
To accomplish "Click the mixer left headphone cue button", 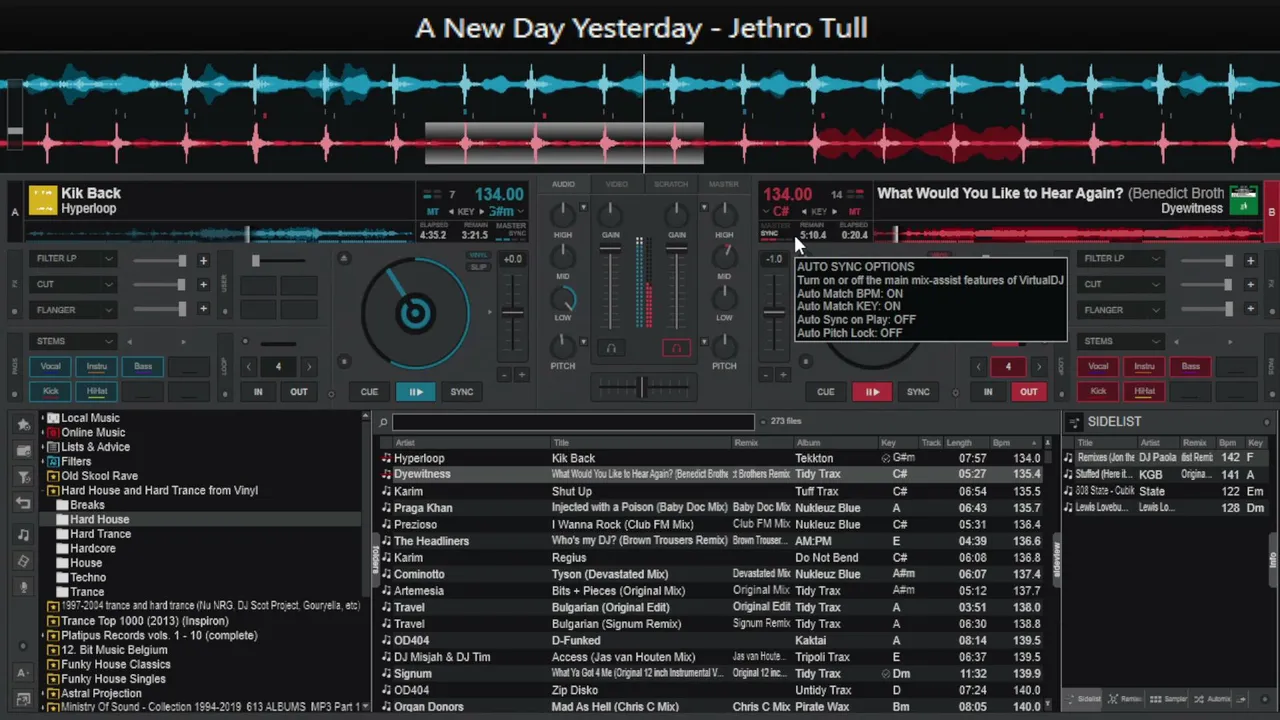I will (611, 348).
